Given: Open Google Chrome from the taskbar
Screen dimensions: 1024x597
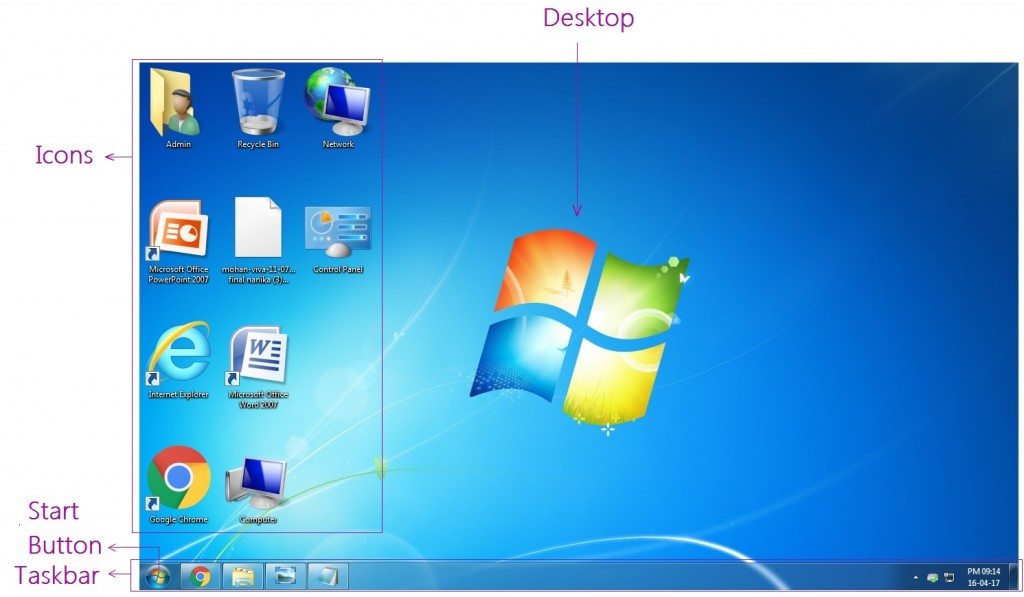Looking at the screenshot, I should tap(199, 577).
